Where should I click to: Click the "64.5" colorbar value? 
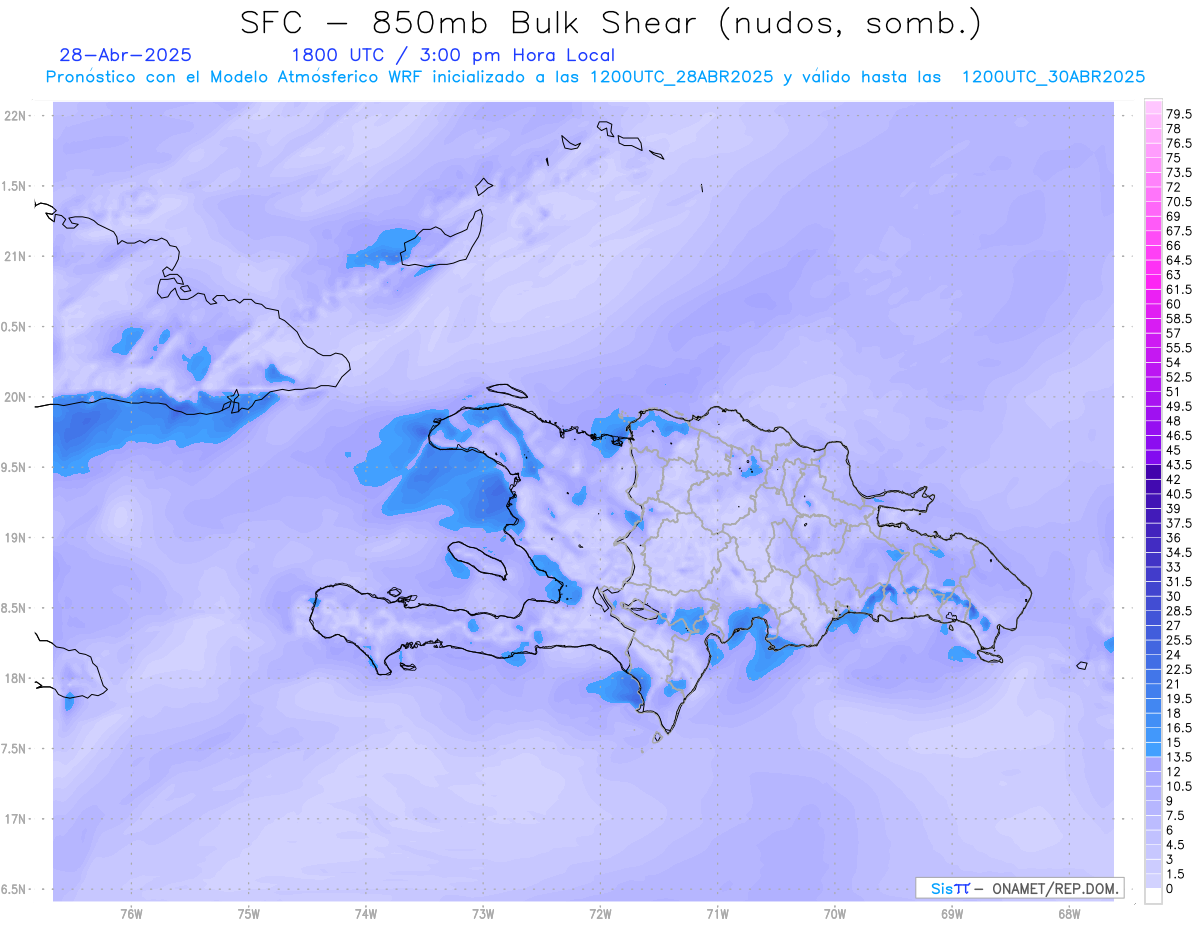(x=1179, y=260)
